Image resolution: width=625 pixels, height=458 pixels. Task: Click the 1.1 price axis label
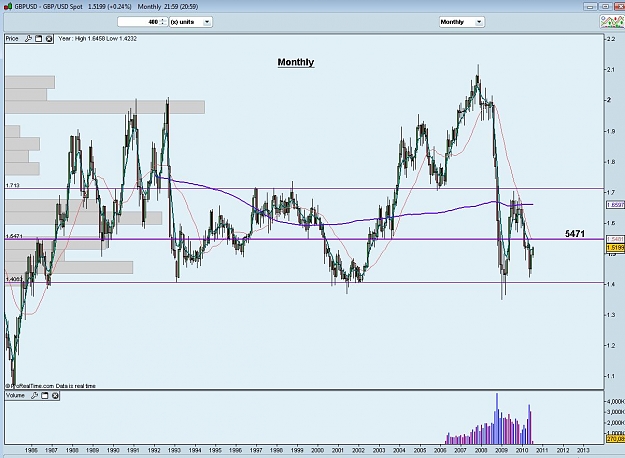[x=611, y=376]
